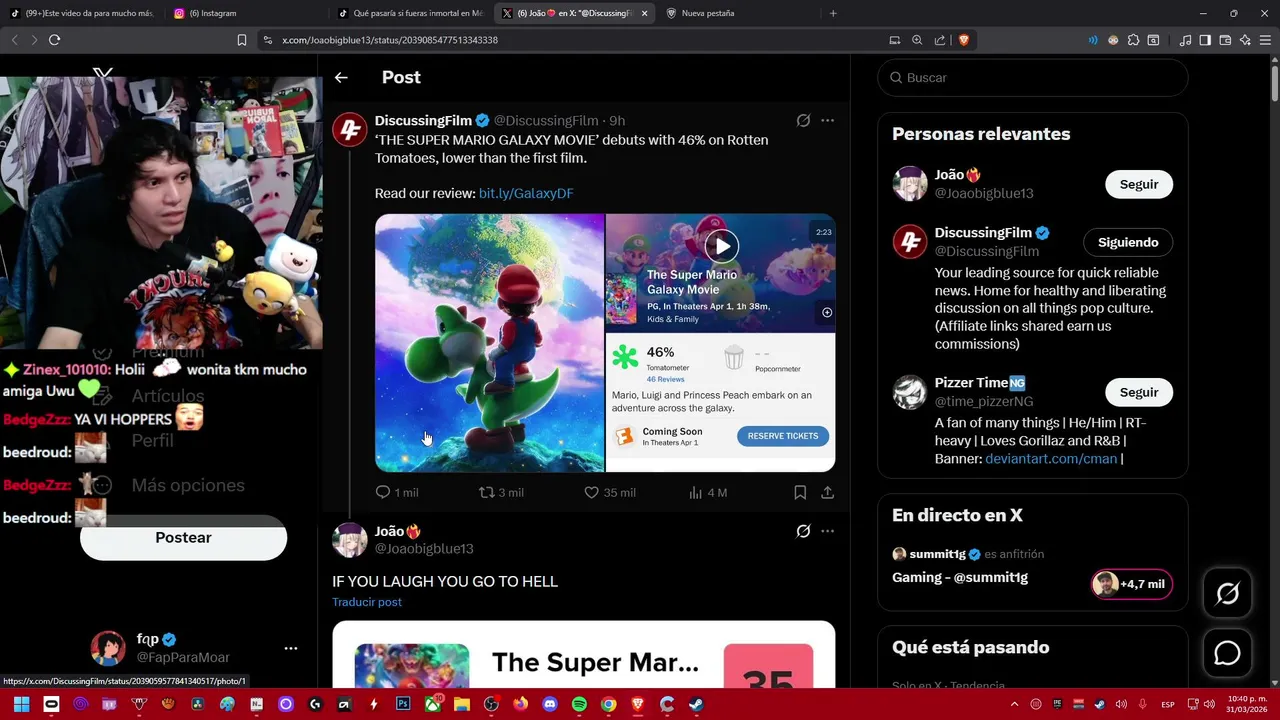Click Siguiendo button for DiscussingFilm
The height and width of the screenshot is (720, 1280).
point(1128,242)
